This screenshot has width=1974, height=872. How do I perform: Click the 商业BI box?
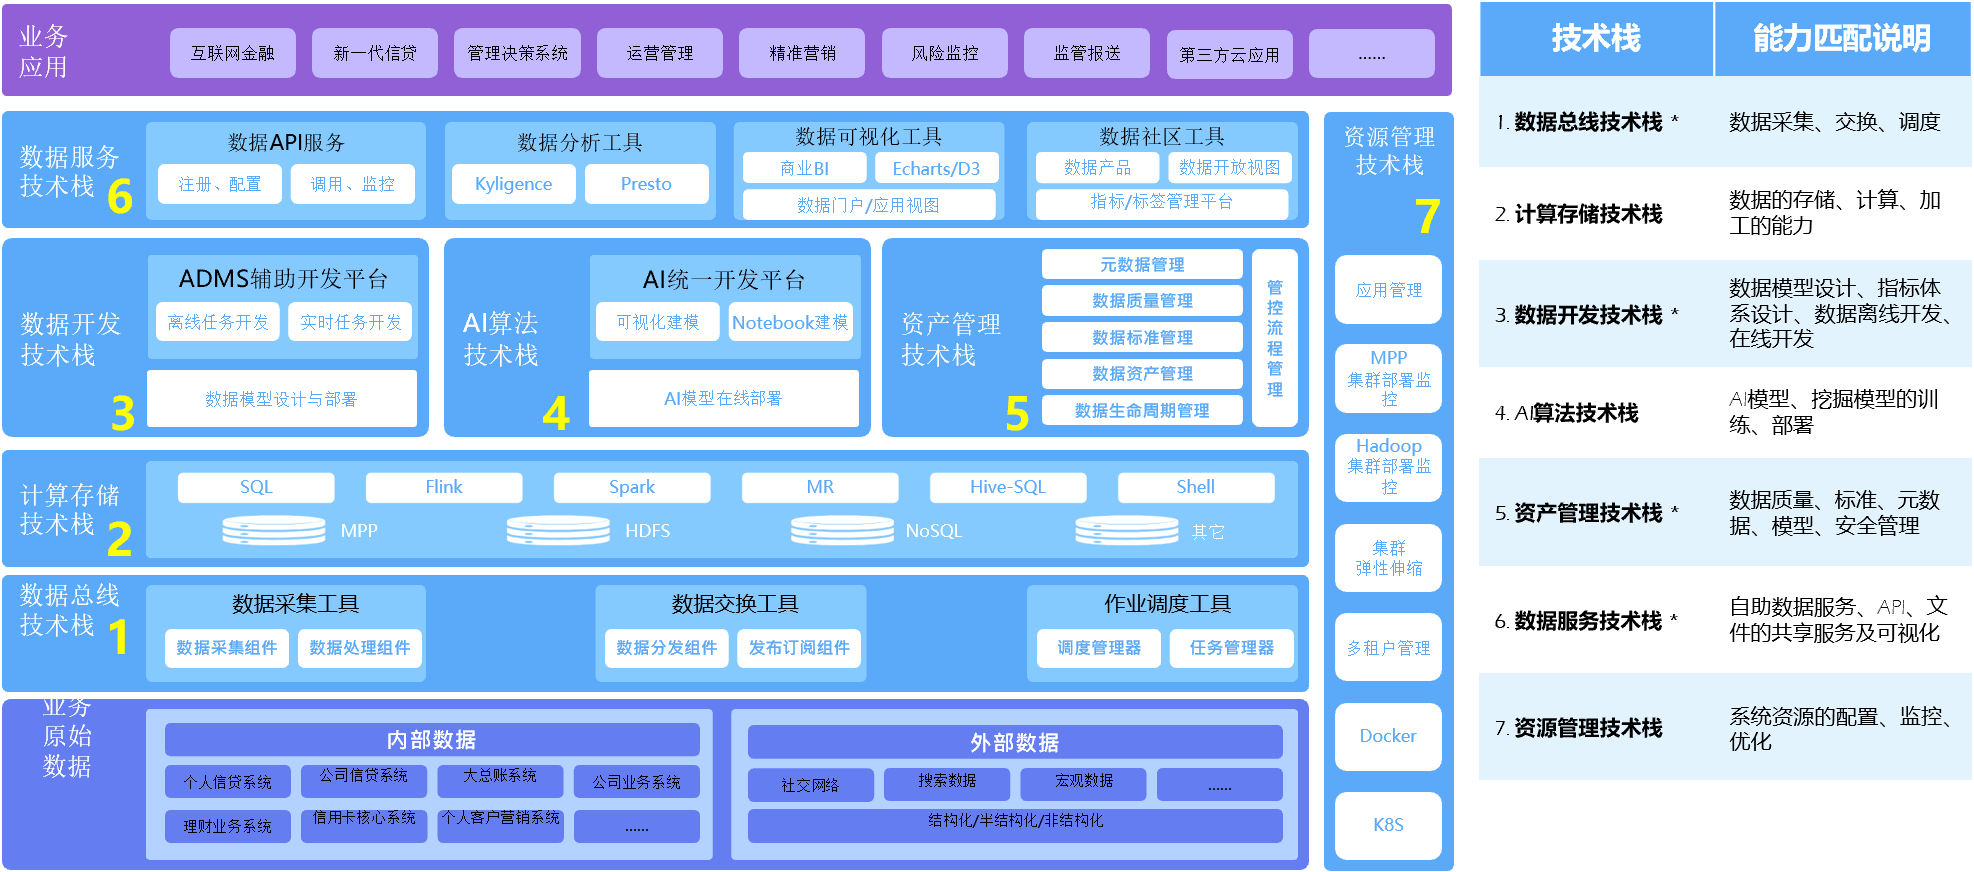[x=805, y=168]
